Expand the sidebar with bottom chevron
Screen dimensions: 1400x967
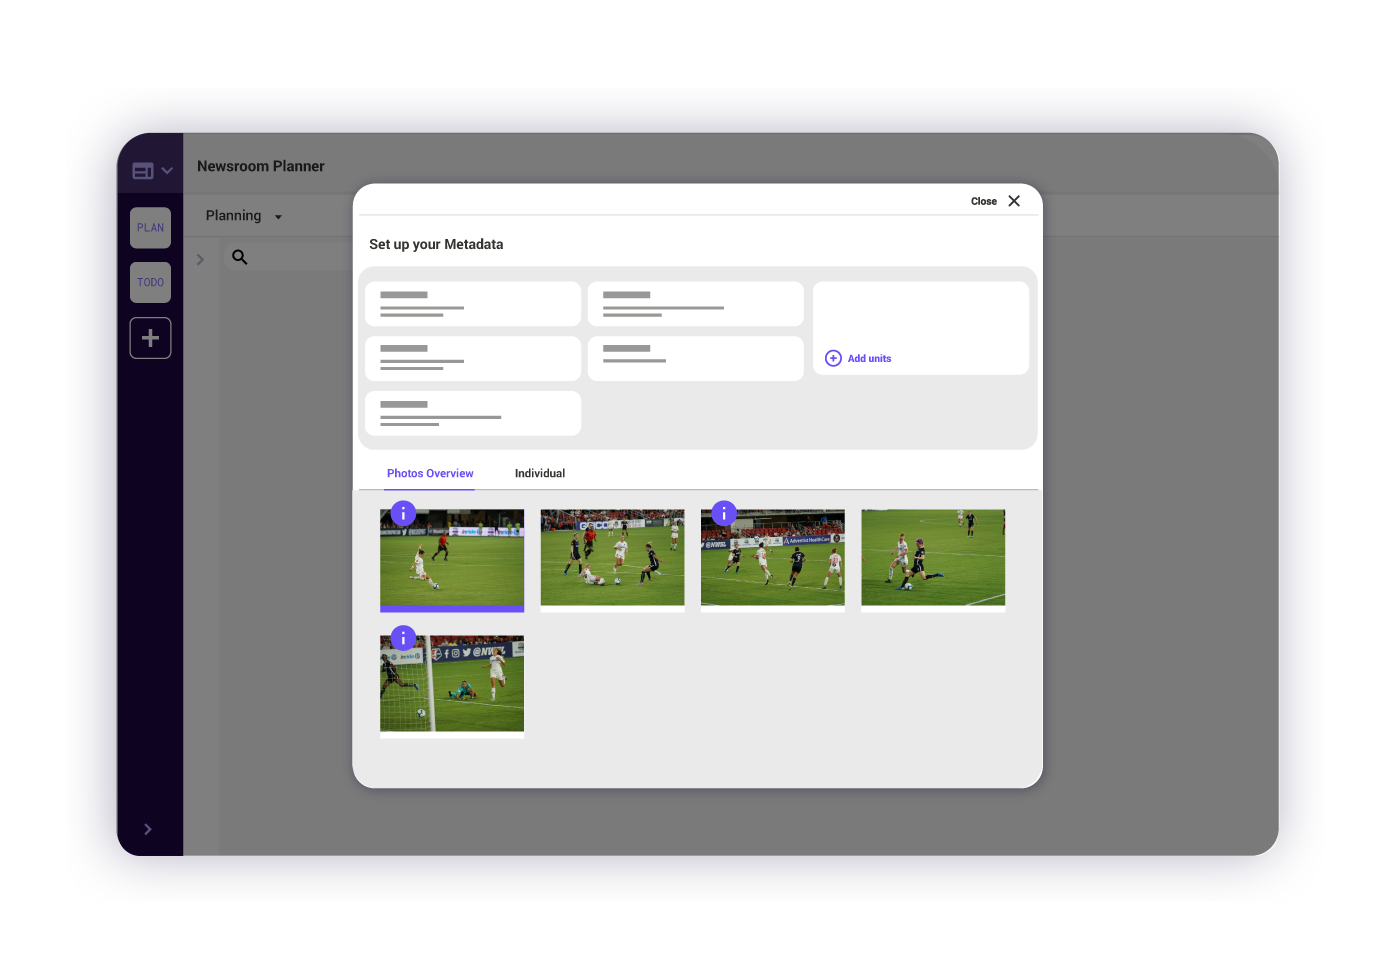[148, 829]
